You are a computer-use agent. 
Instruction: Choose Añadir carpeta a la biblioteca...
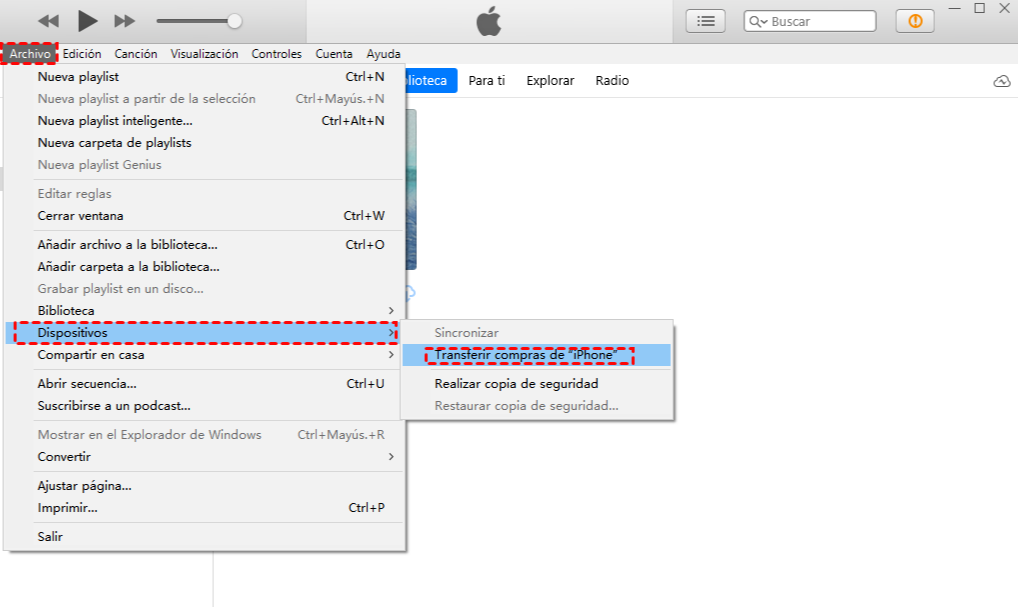pos(205,267)
